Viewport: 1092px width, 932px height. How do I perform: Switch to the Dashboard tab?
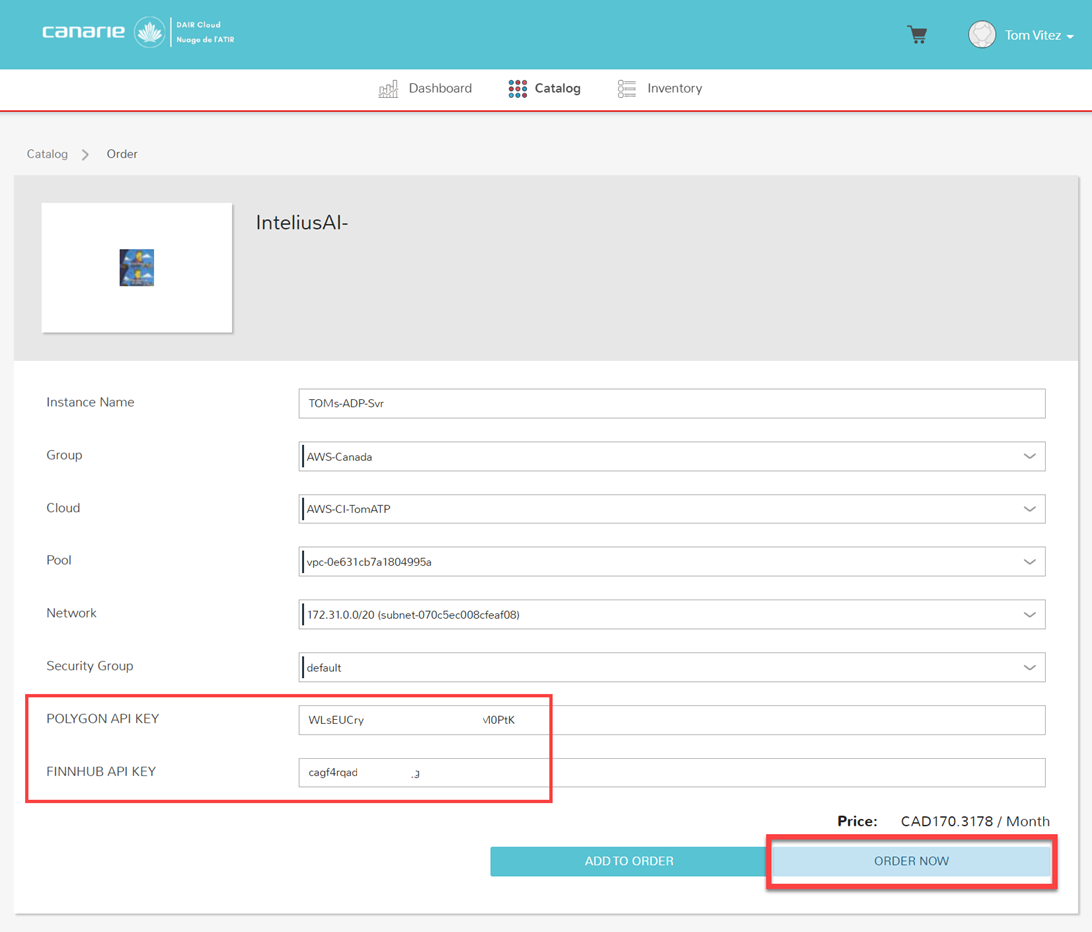439,89
